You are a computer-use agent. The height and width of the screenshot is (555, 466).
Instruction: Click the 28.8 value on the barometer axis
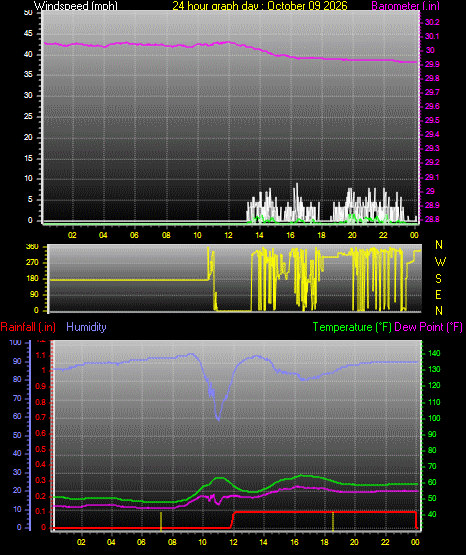[432, 219]
